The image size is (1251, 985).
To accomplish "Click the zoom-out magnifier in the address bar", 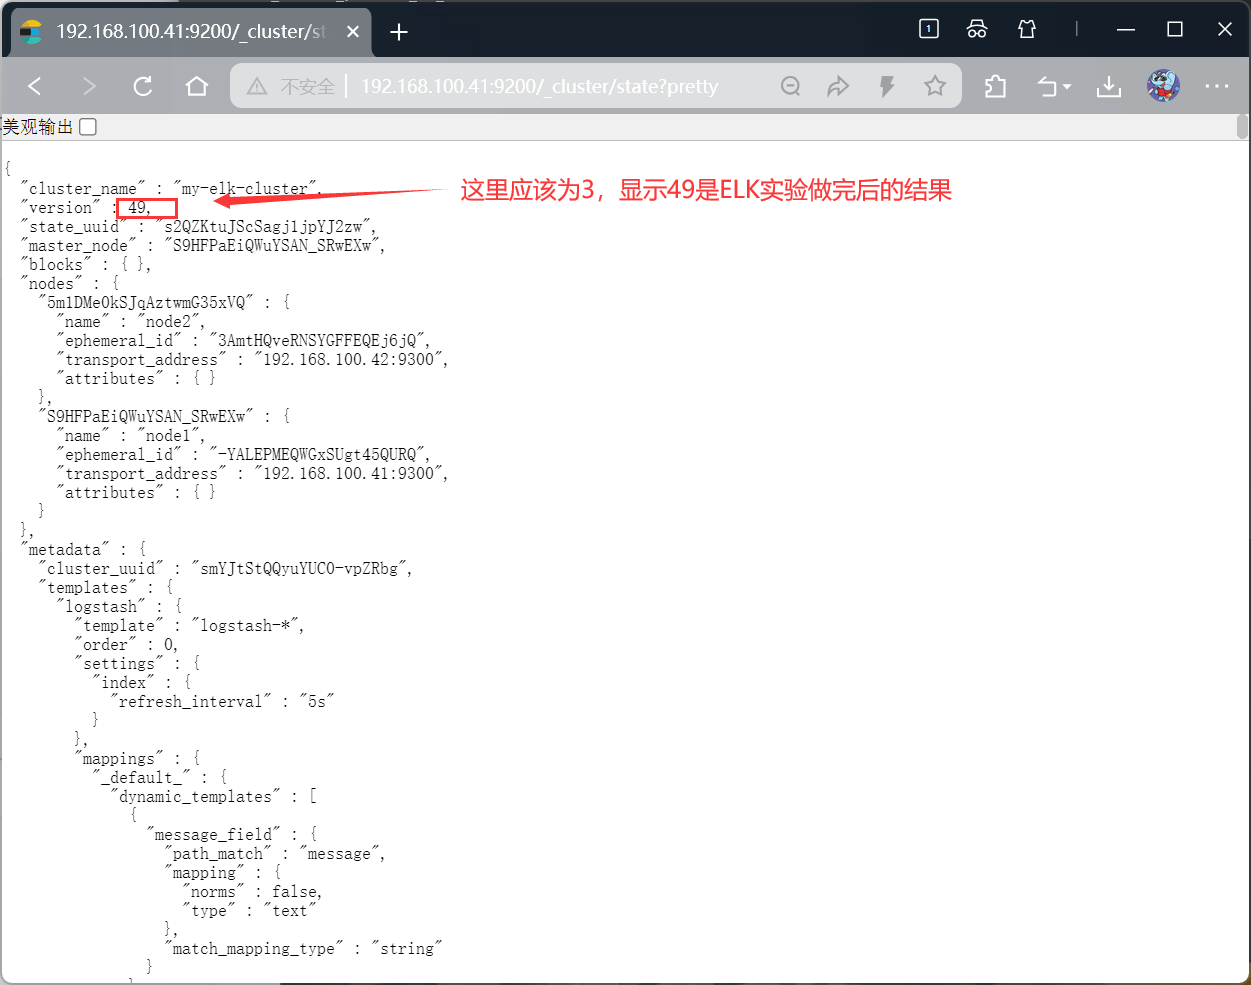I will (x=791, y=87).
